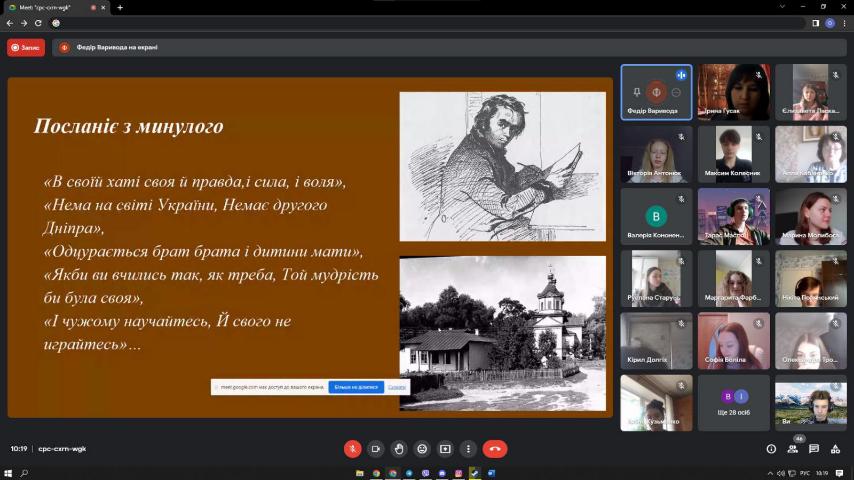Viewport: 854px width, 480px height.
Task: Select the Вікторія Антонюк video tile
Action: [x=656, y=154]
